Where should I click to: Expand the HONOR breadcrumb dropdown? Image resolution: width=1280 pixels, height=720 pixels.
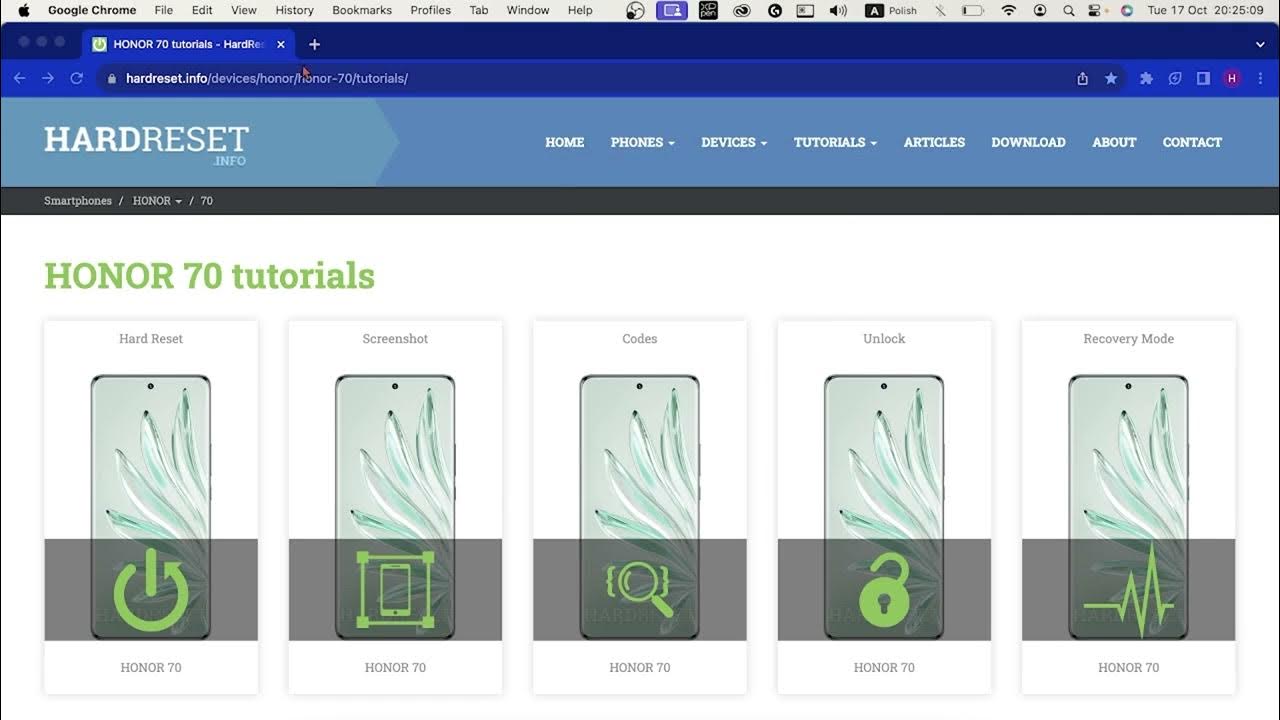point(157,201)
